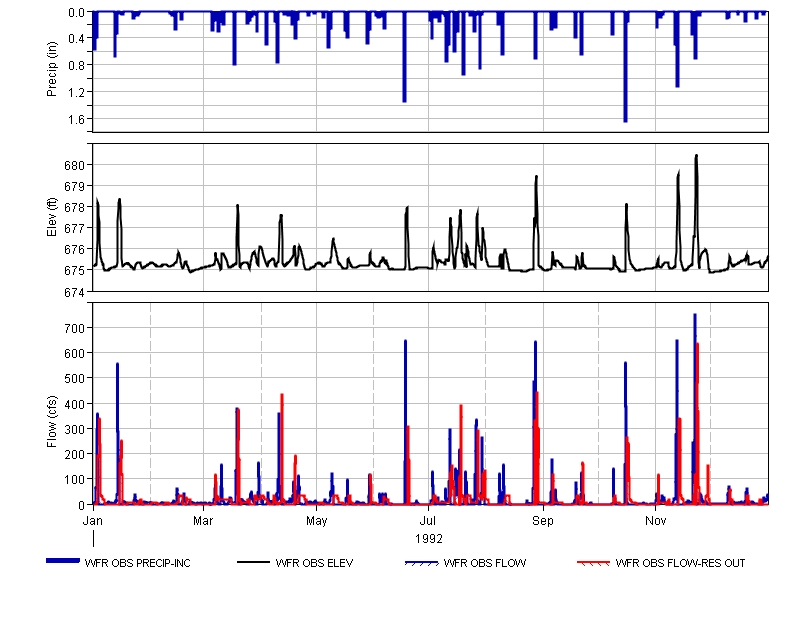The height and width of the screenshot is (627, 800).
Task: Click the tallest precipitation bar in late October
Action: [x=626, y=67]
